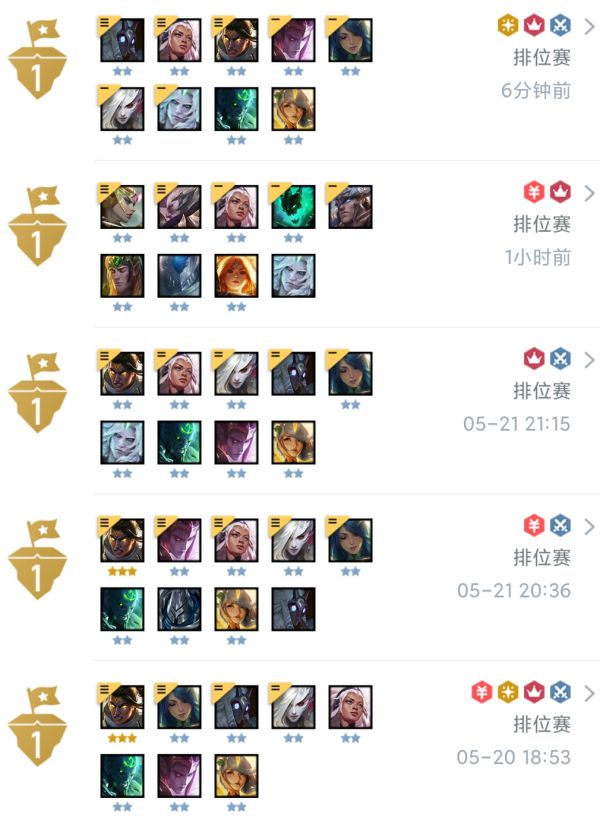600x820 pixels.
Task: Click first-place flag badge of the 05-20 18:53 match
Action: click(x=38, y=726)
